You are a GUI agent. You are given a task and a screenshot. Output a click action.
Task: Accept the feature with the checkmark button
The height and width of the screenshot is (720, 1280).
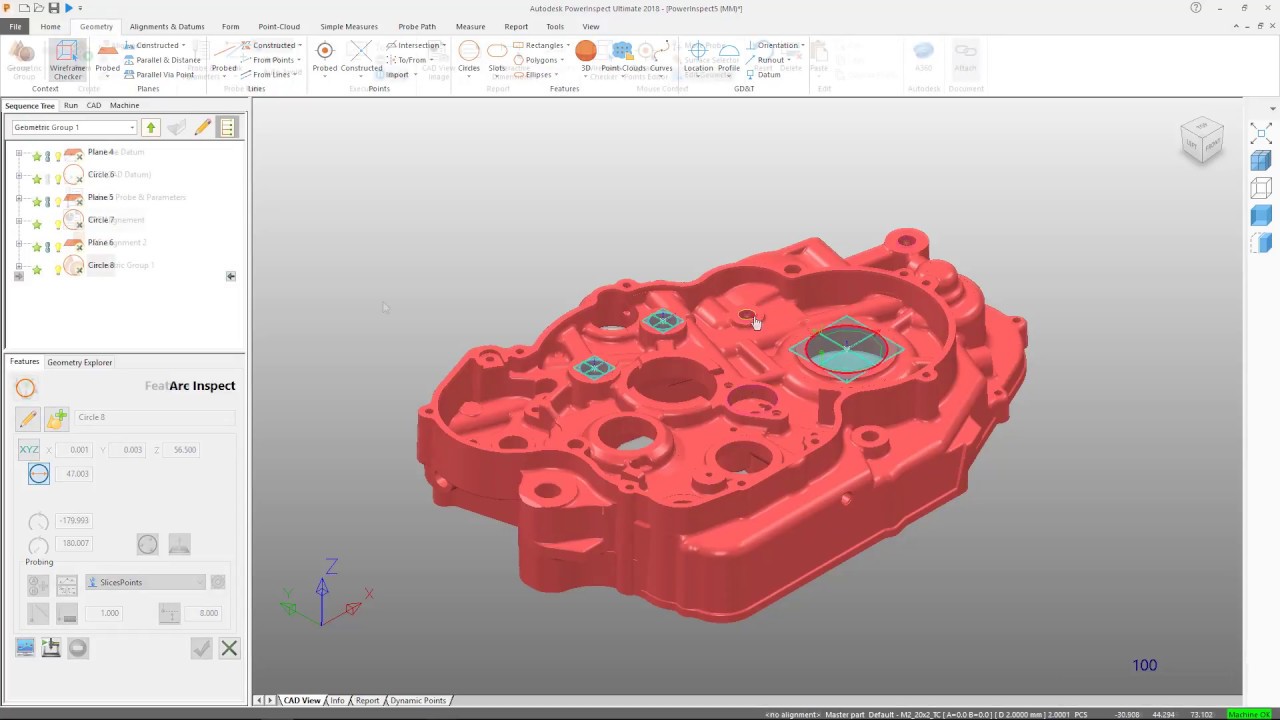click(202, 649)
